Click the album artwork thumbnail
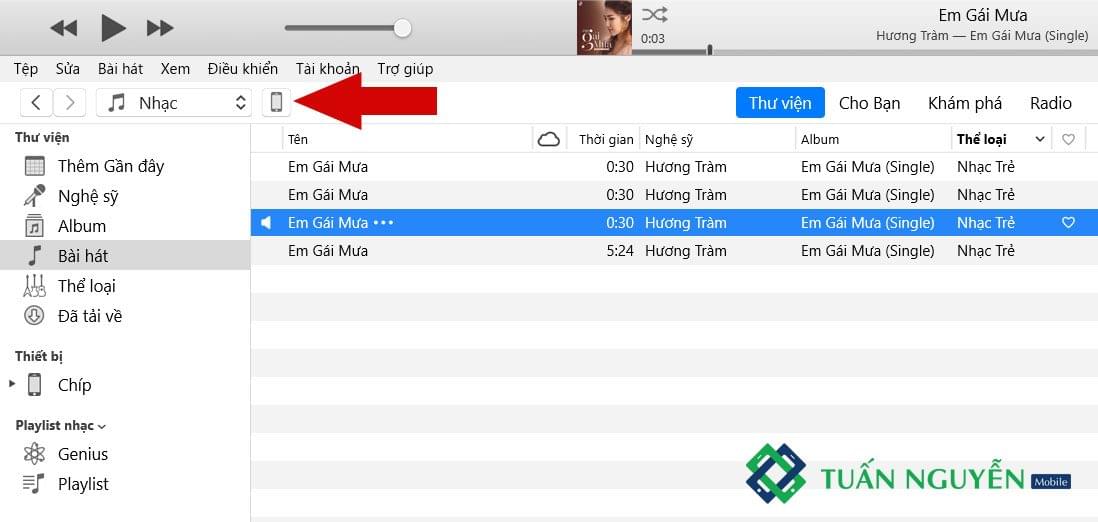 (604, 28)
